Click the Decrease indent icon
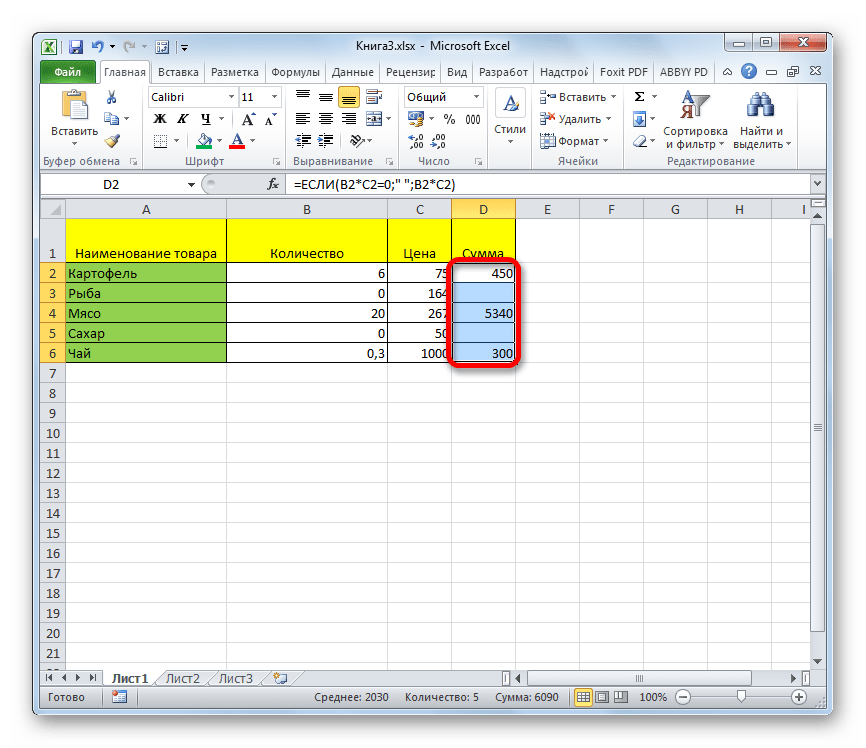The width and height of the screenshot is (866, 748). pos(303,141)
